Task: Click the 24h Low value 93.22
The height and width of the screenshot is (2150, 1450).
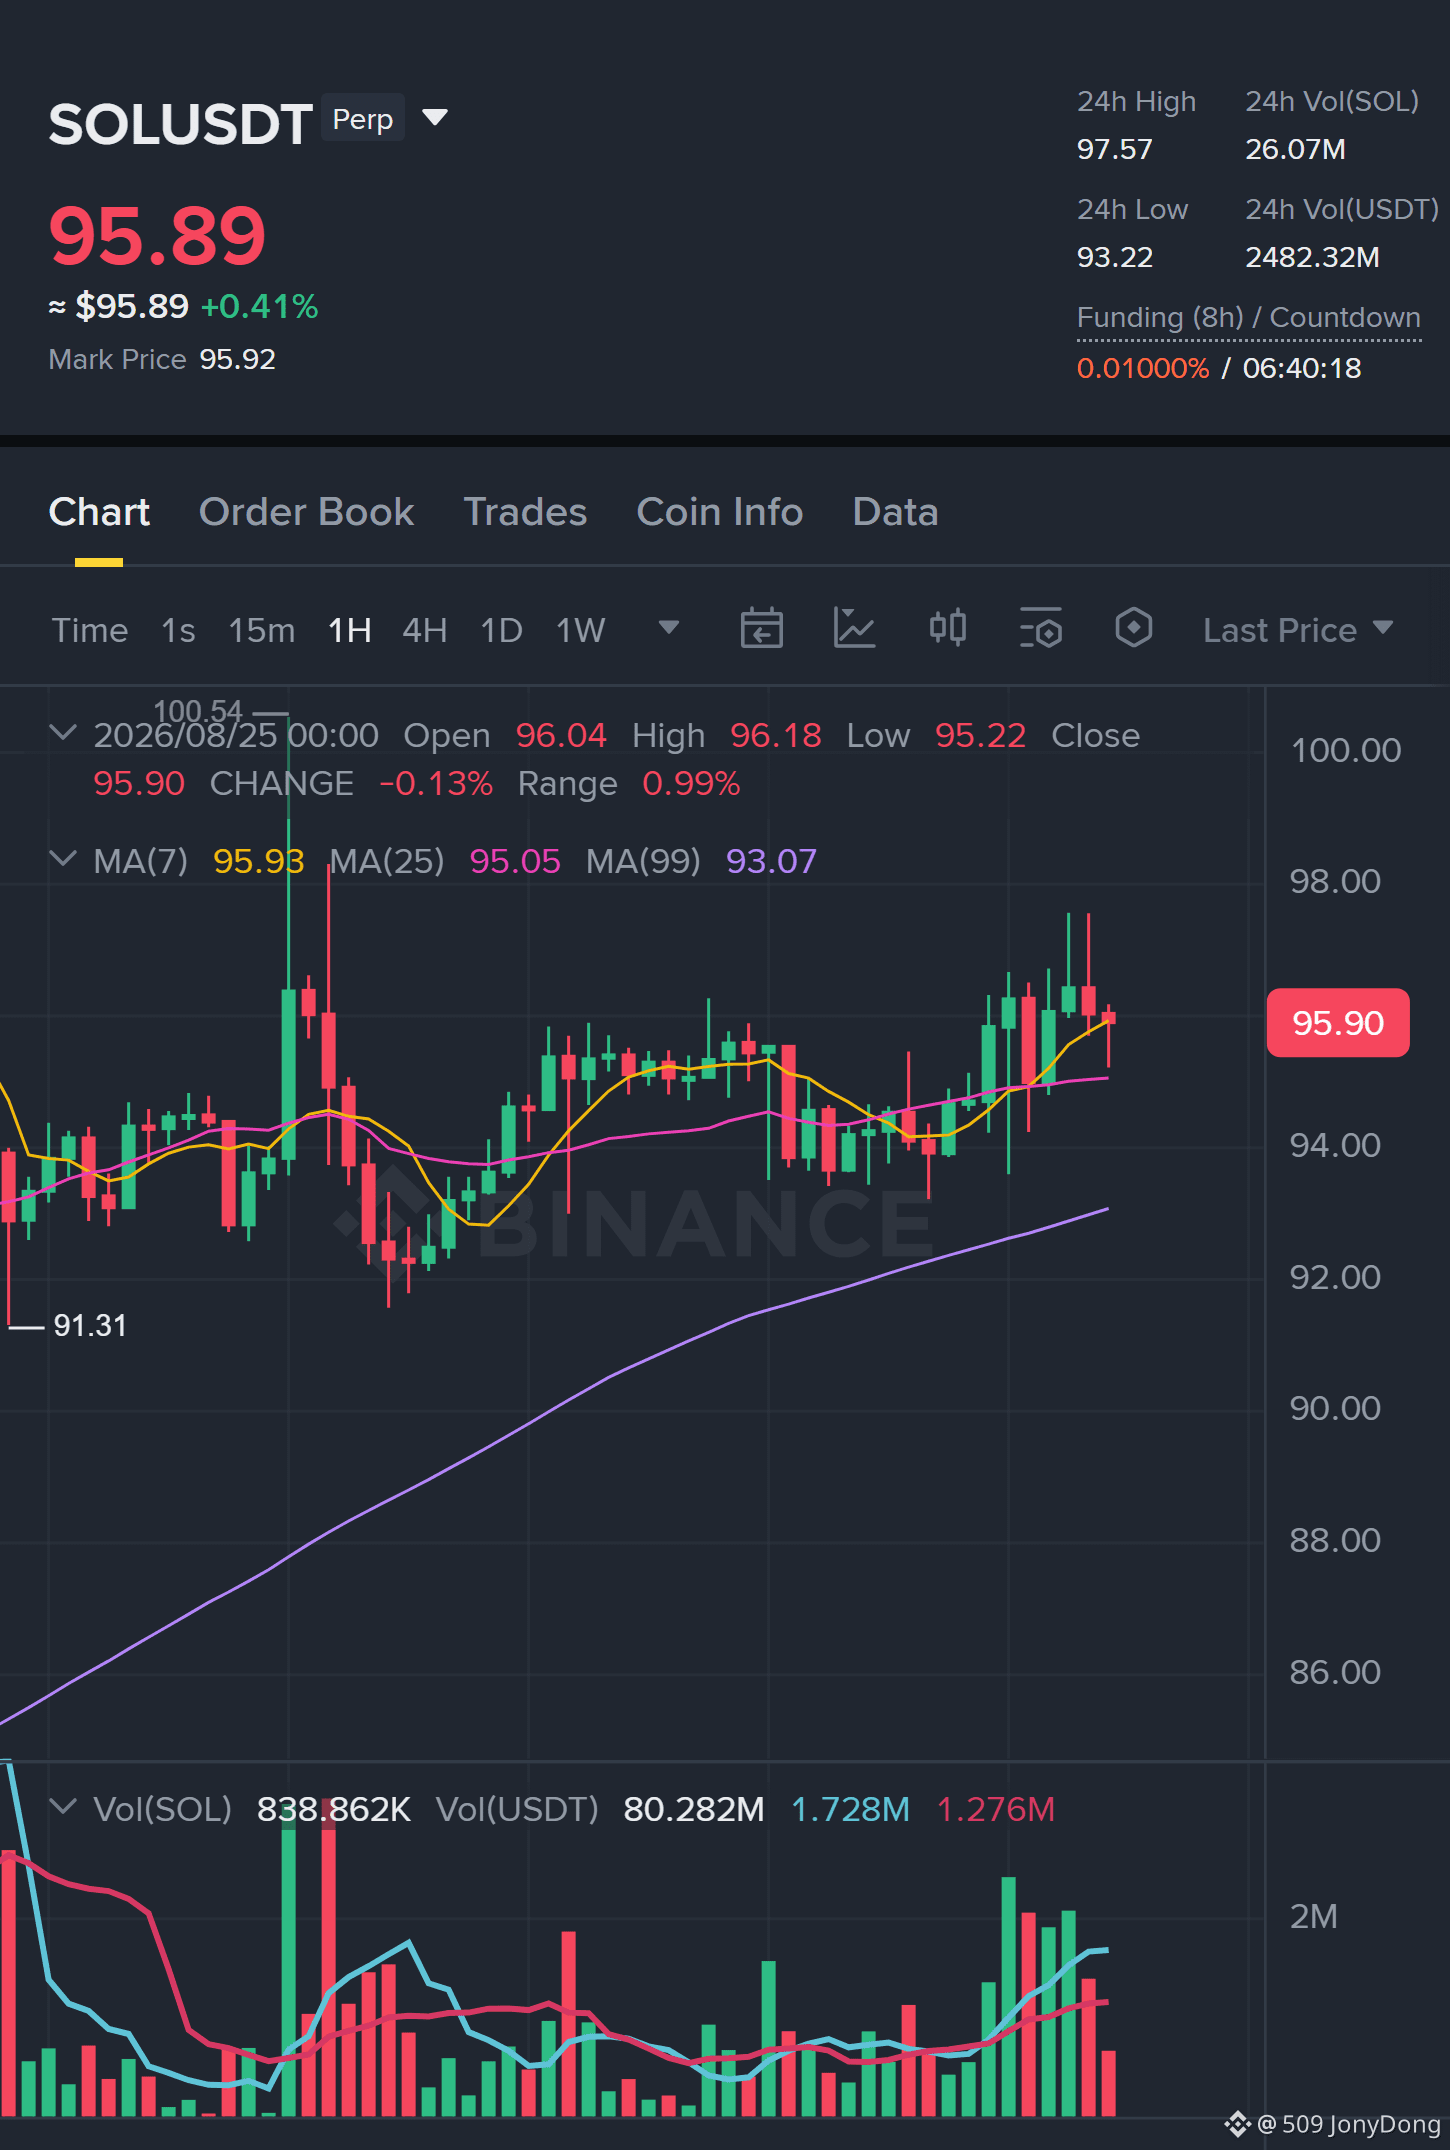Action: pos(1115,257)
